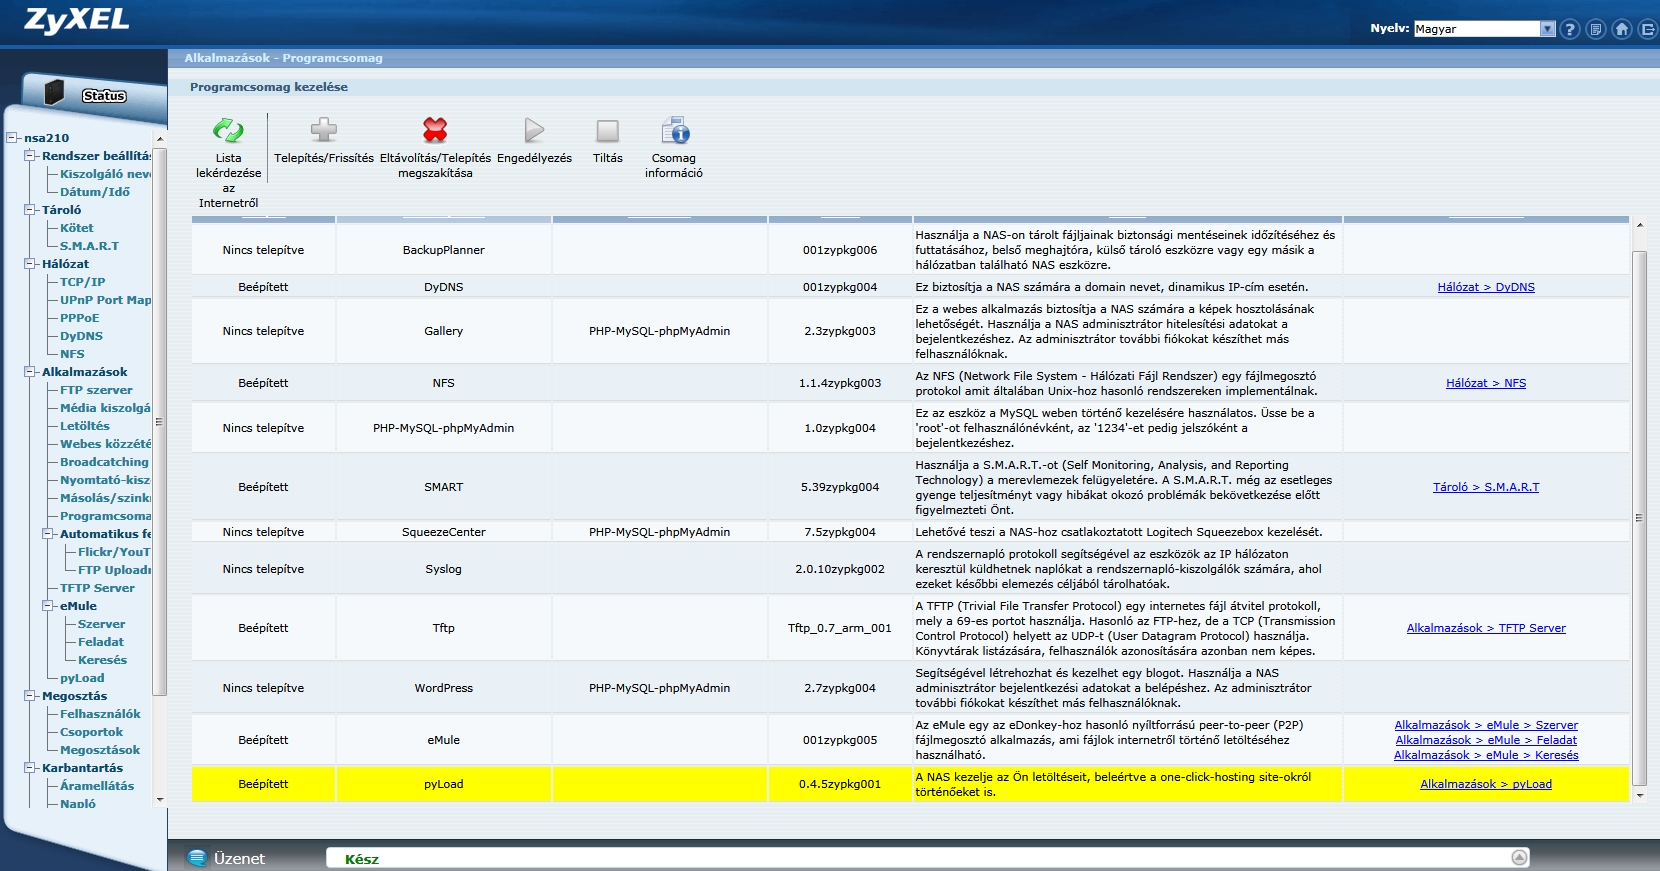
Task: Open Média kiszolgáló in the tree
Action: (x=106, y=408)
